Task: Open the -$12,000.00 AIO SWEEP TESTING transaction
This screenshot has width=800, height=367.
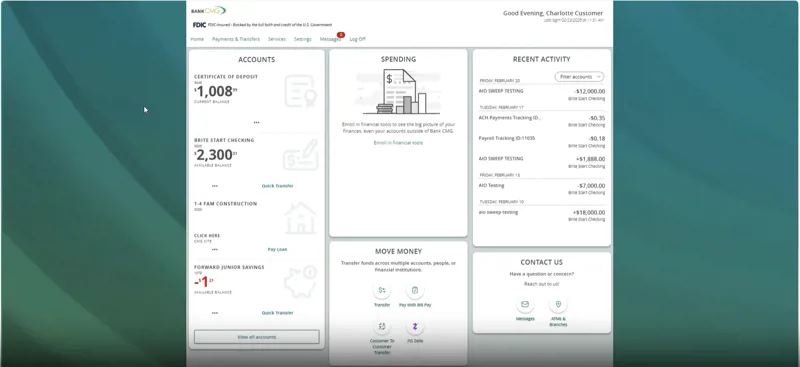Action: 542,94
